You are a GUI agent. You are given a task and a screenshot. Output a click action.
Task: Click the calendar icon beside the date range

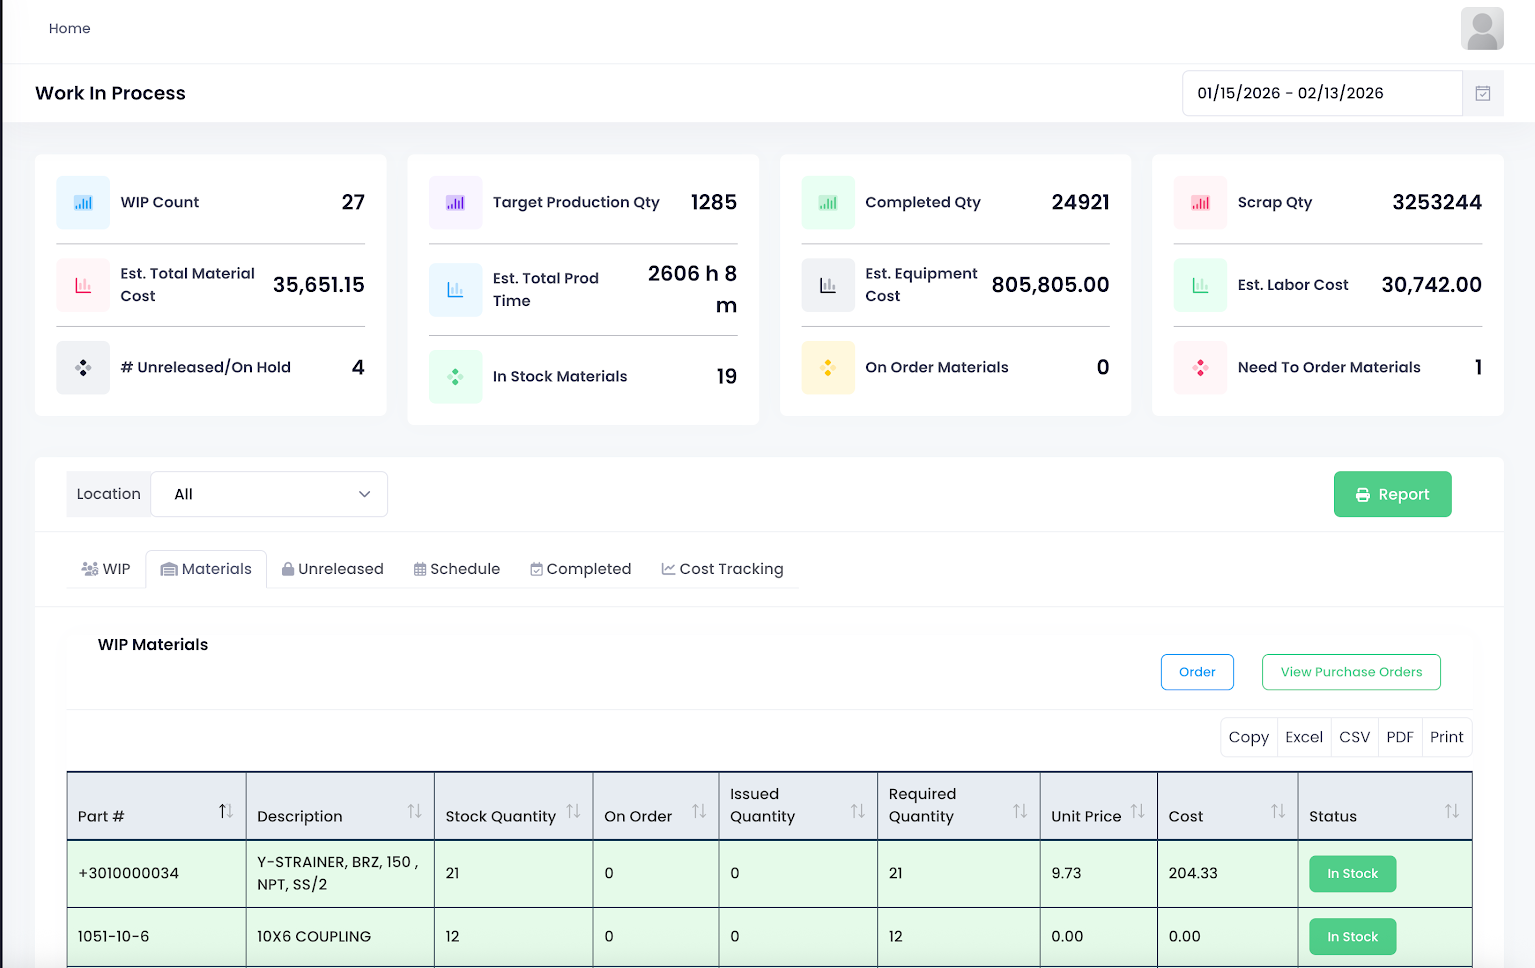click(1483, 92)
